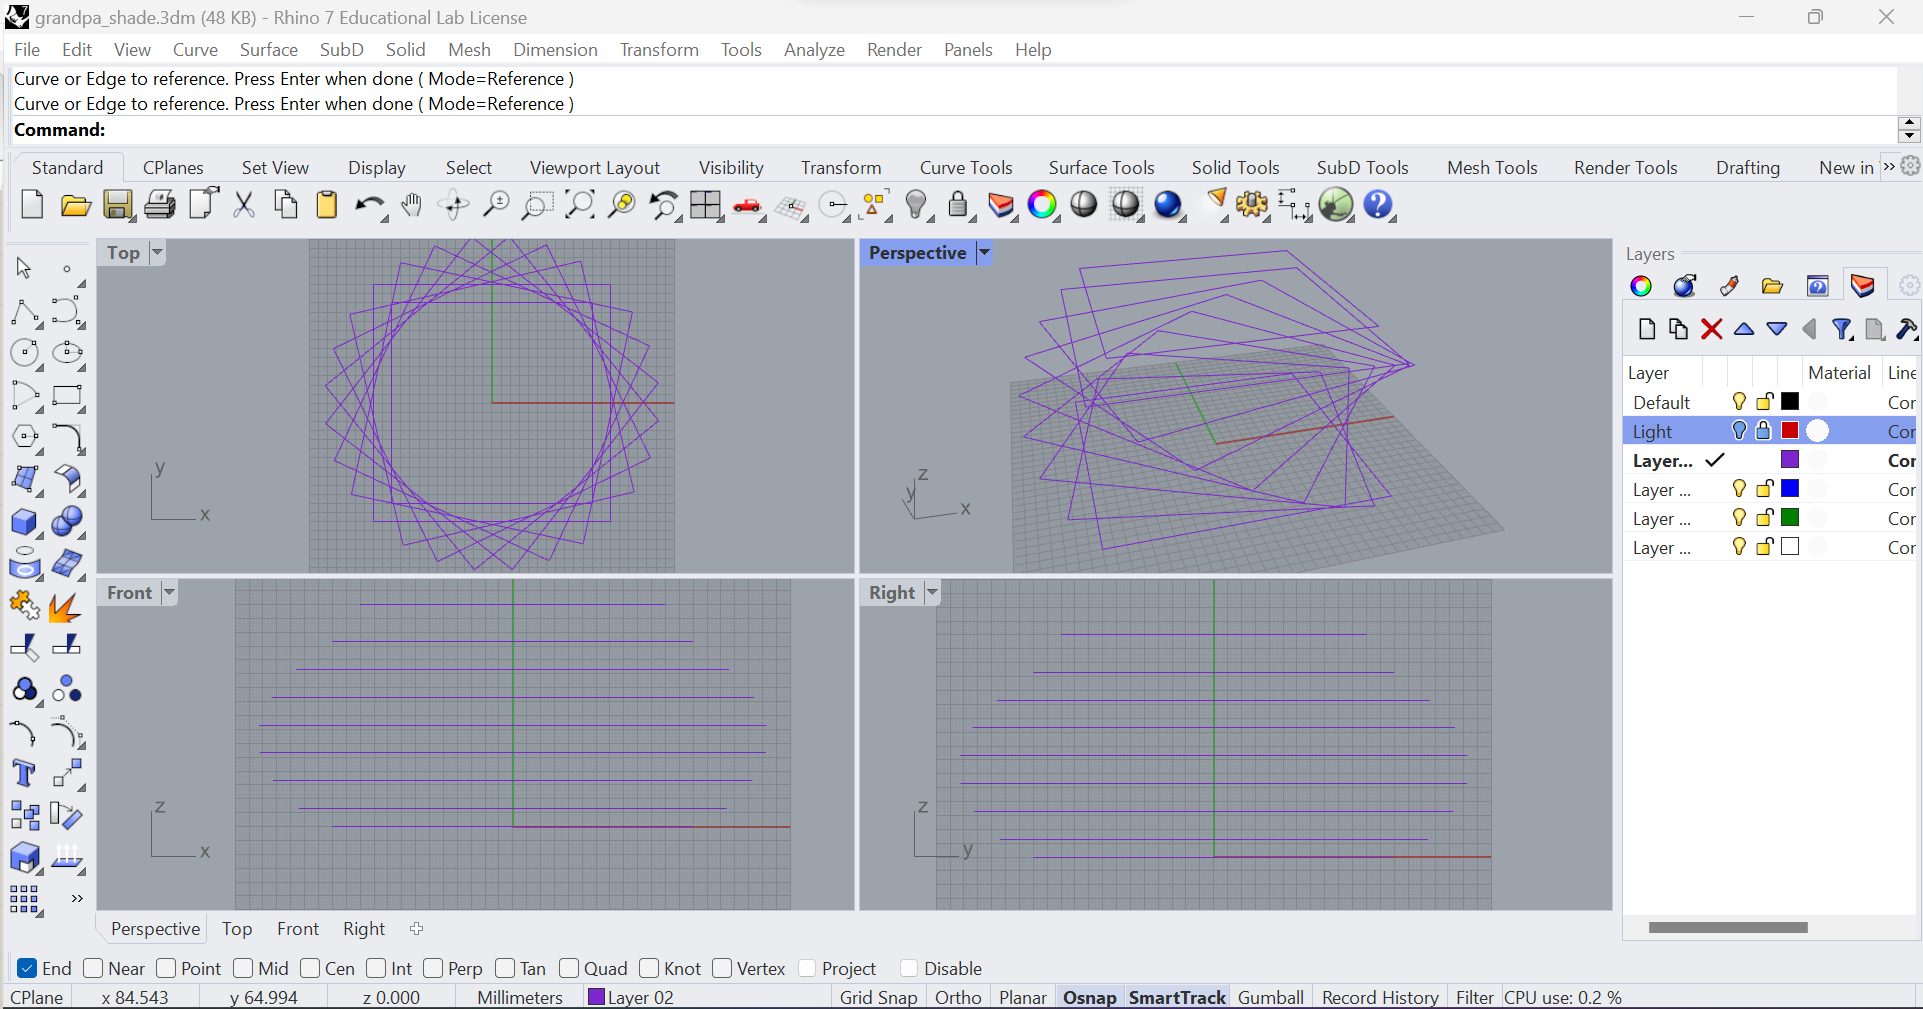Open the Top viewport dropdown menu
The height and width of the screenshot is (1009, 1923).
(157, 253)
